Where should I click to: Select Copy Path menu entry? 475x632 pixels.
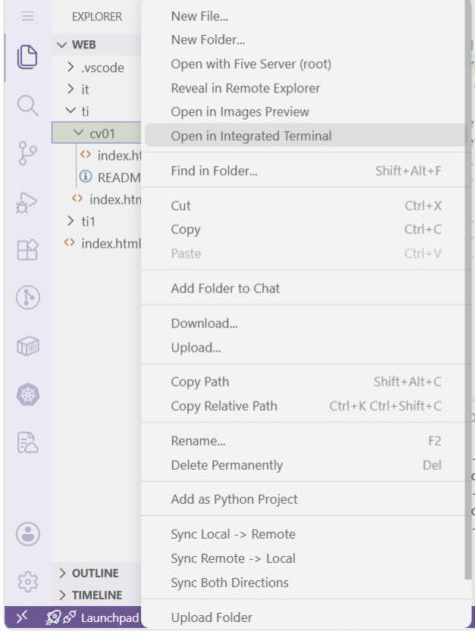(304, 382)
